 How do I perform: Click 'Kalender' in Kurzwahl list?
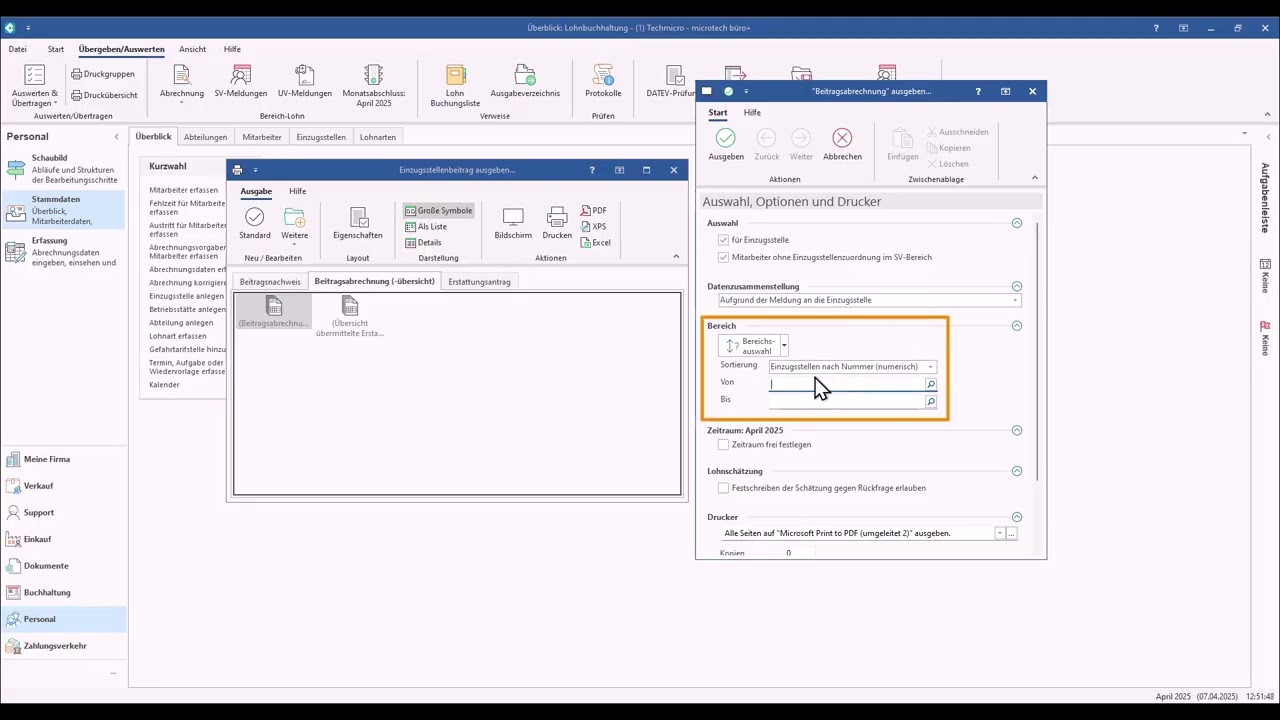[x=164, y=385]
